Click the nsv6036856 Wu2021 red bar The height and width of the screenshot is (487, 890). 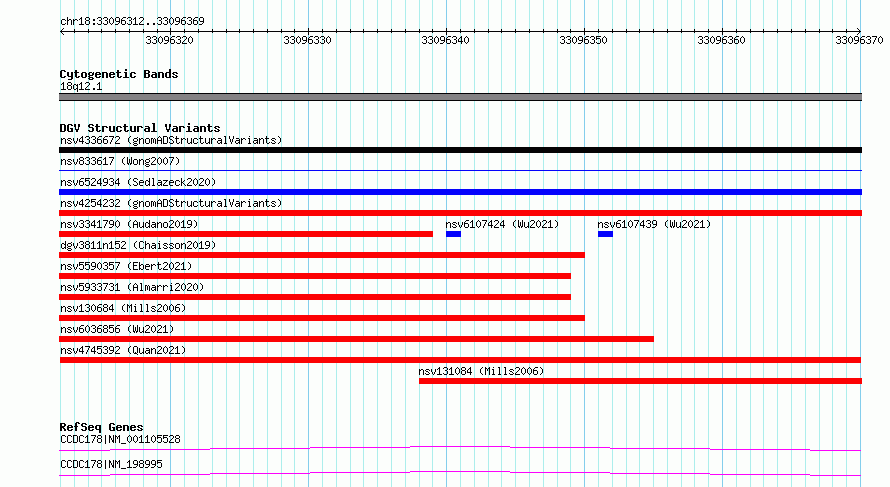point(356,339)
